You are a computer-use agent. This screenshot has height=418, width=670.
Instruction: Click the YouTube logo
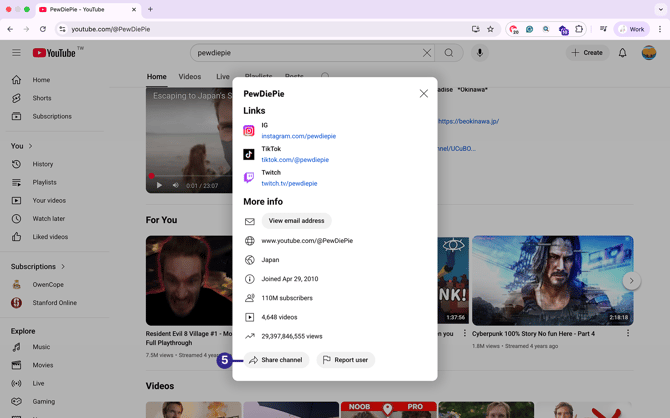pos(55,53)
